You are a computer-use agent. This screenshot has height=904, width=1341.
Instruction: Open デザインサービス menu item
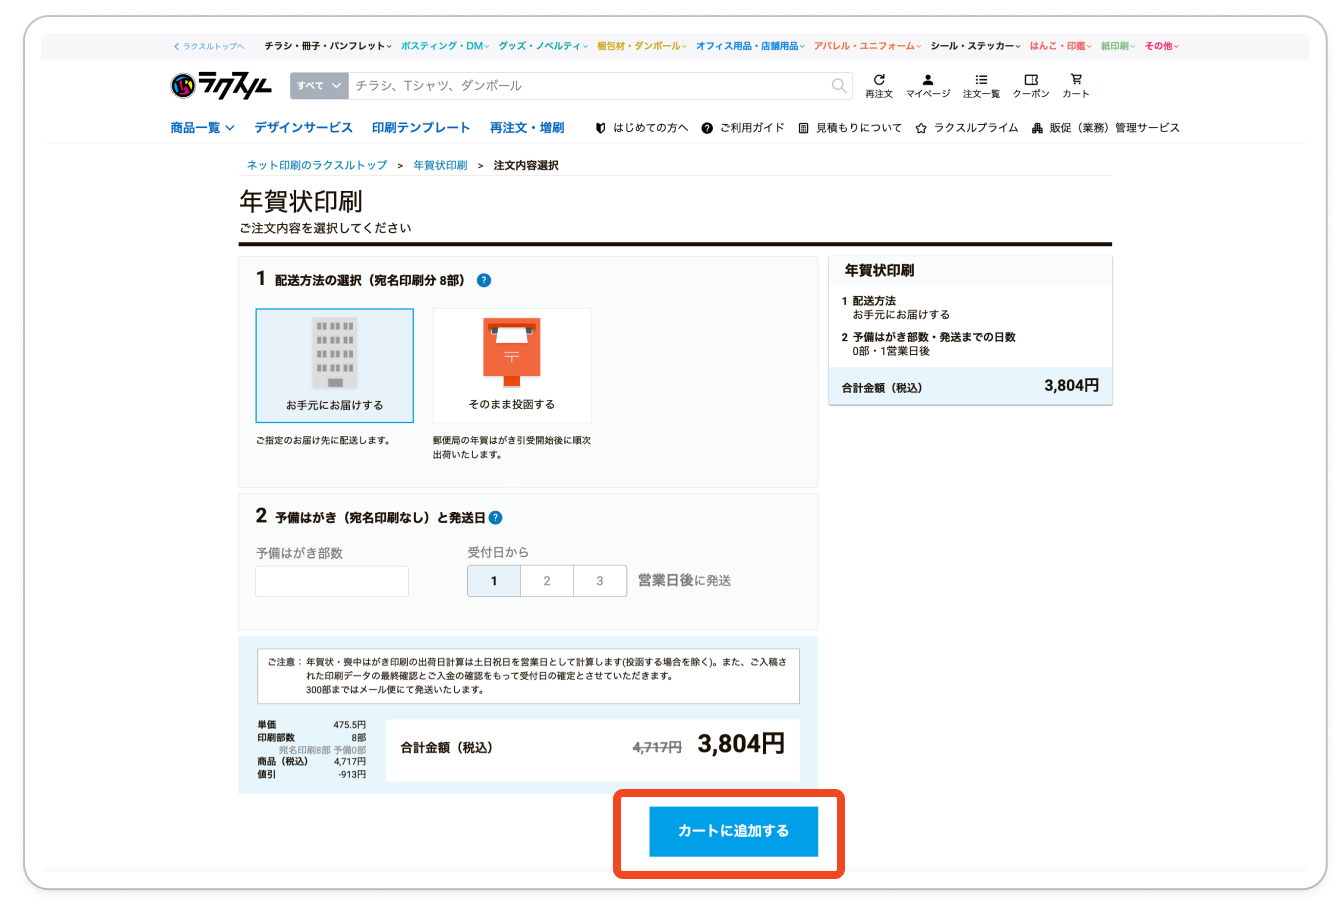303,128
